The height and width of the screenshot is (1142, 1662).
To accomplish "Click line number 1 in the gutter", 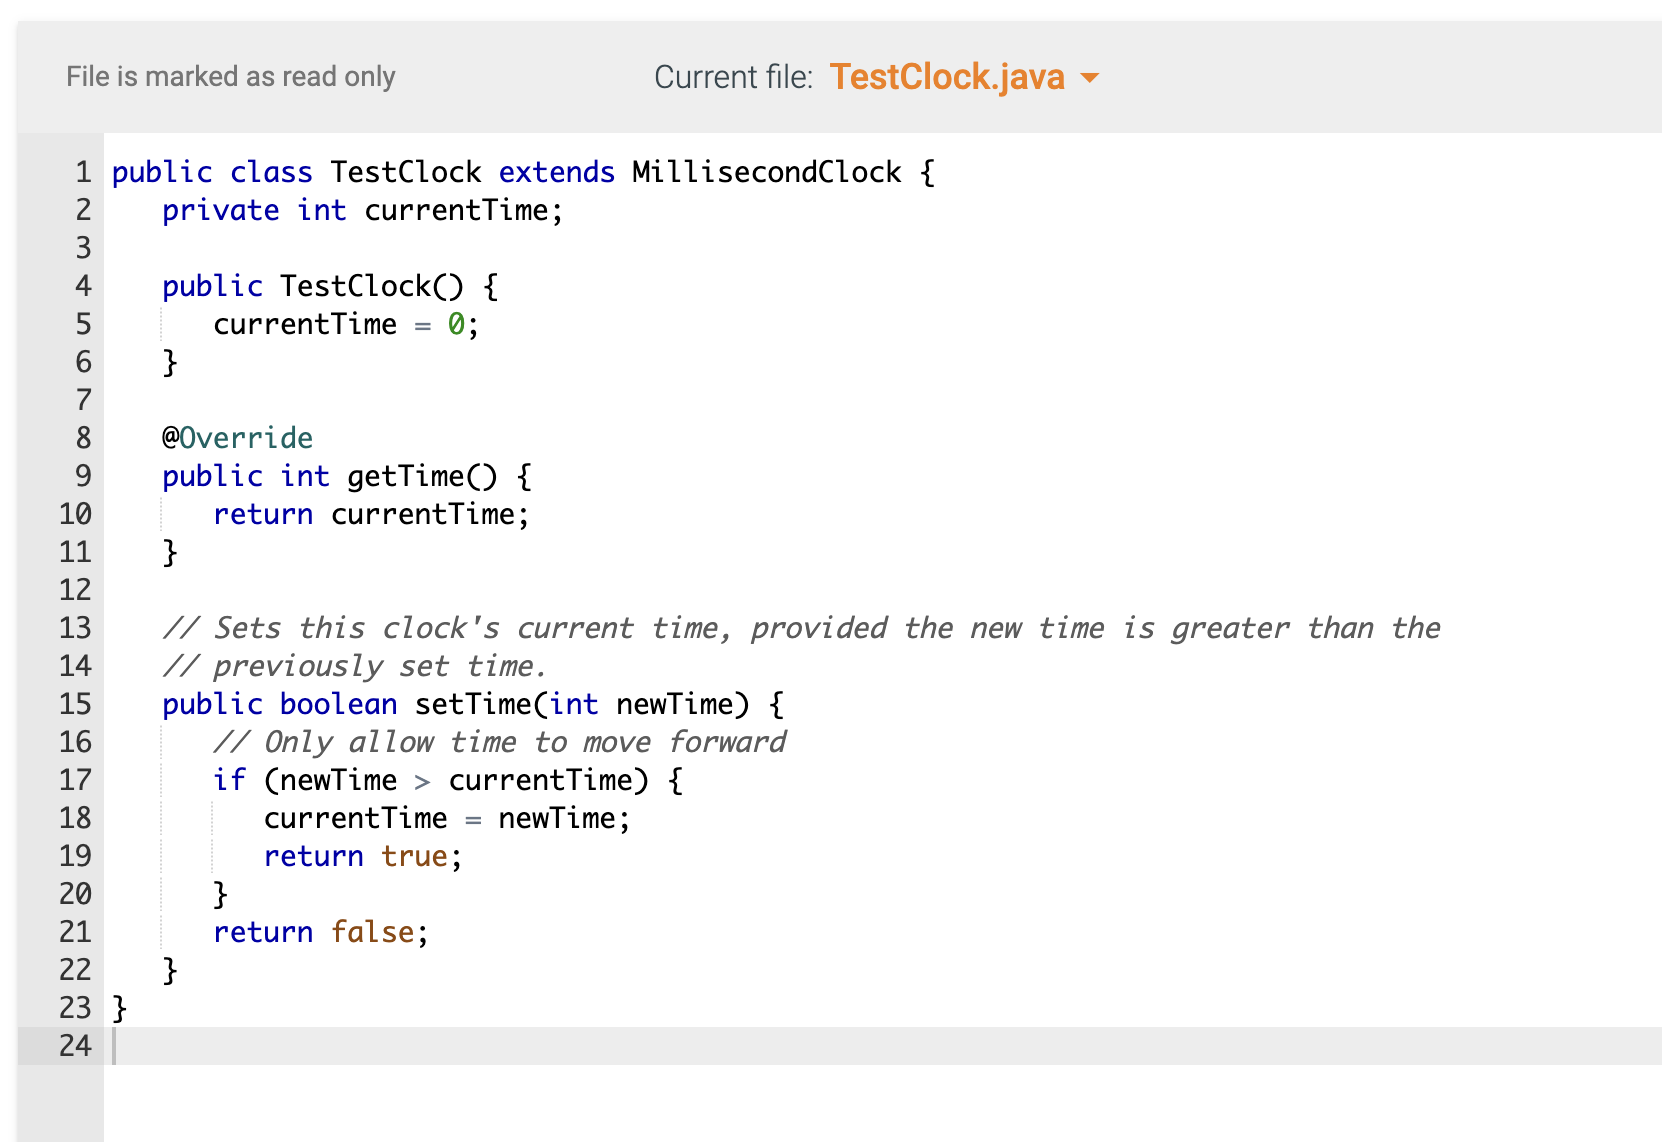I will click(80, 171).
